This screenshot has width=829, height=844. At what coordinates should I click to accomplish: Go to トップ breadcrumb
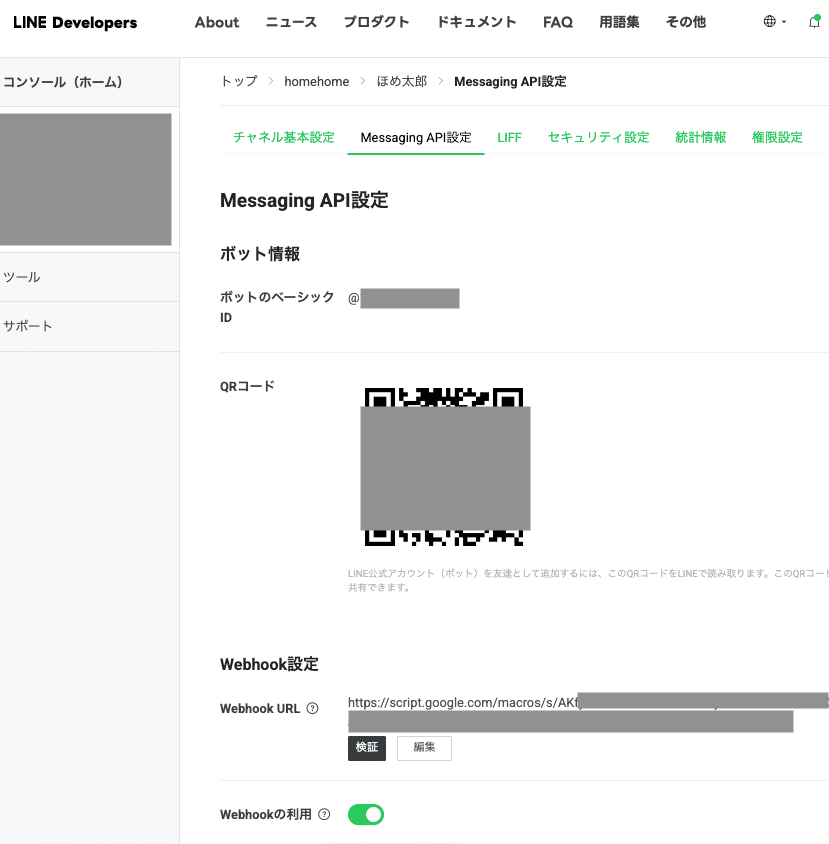point(239,81)
